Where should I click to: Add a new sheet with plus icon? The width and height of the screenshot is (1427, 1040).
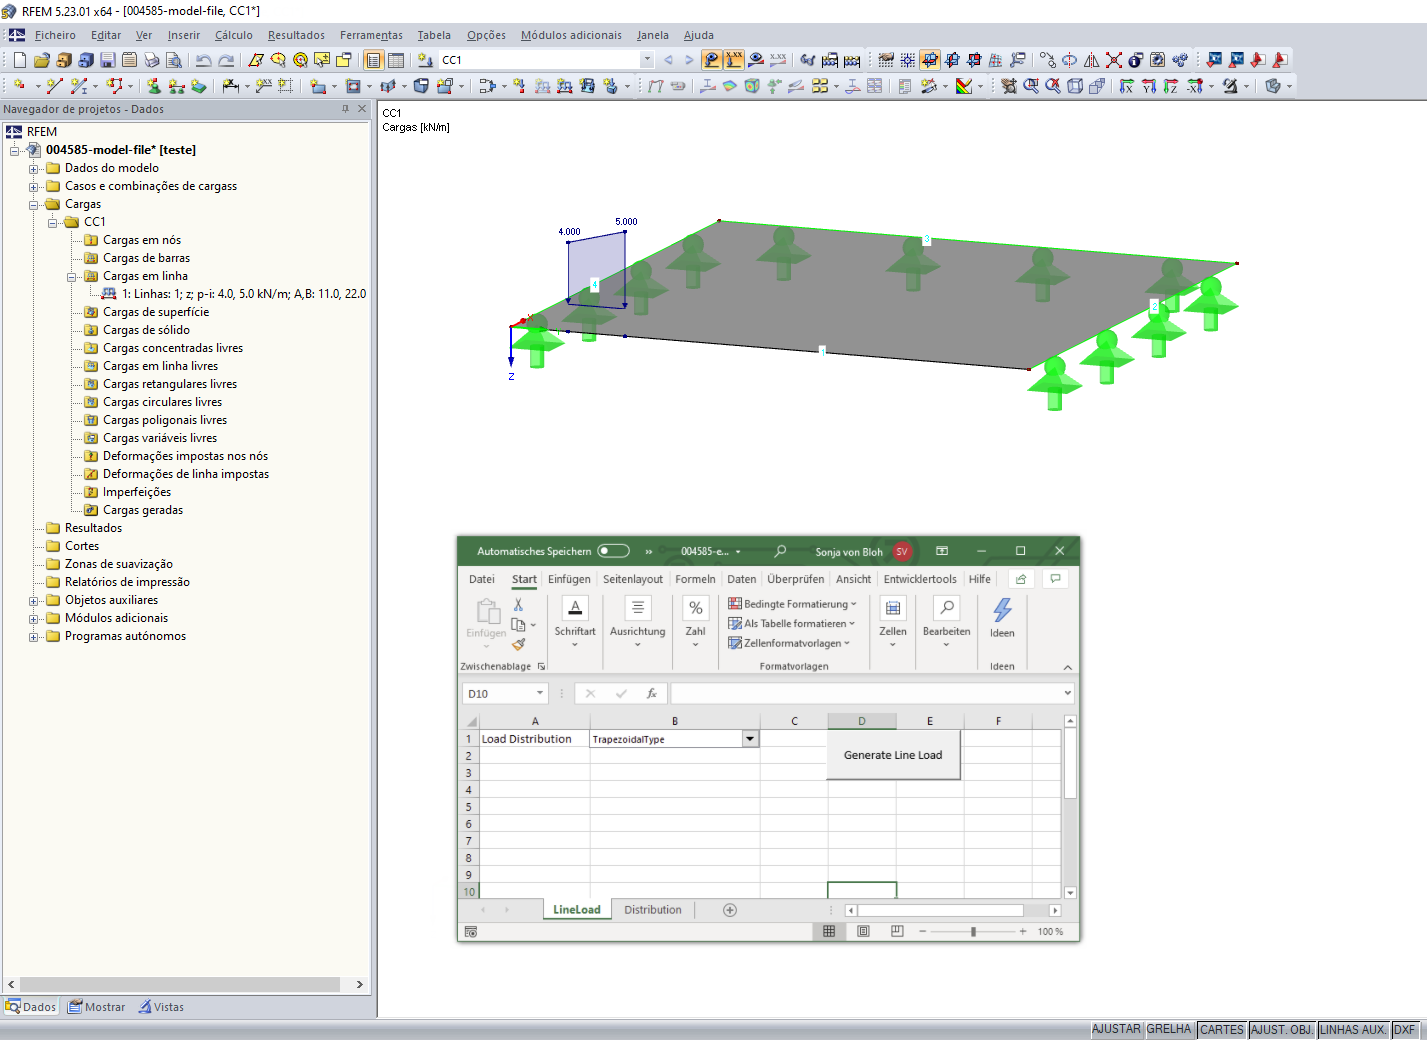(x=730, y=910)
